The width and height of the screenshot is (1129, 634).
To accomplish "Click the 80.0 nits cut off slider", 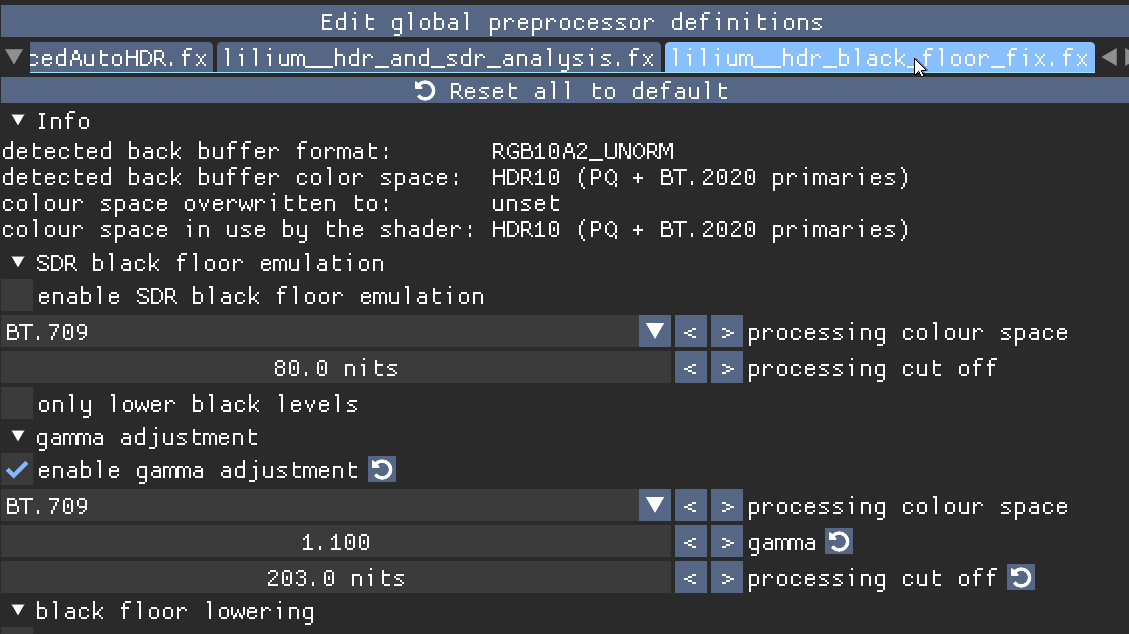I will 336,368.
